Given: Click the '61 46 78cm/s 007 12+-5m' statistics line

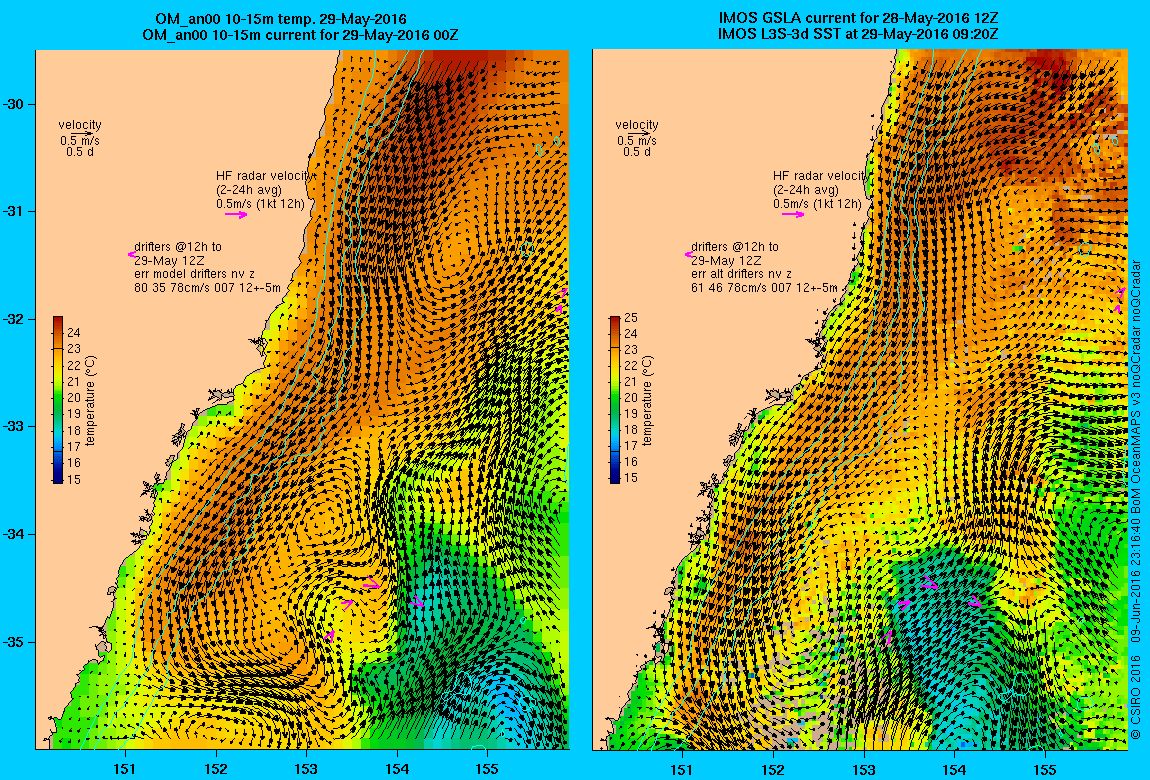Looking at the screenshot, I should [x=764, y=288].
